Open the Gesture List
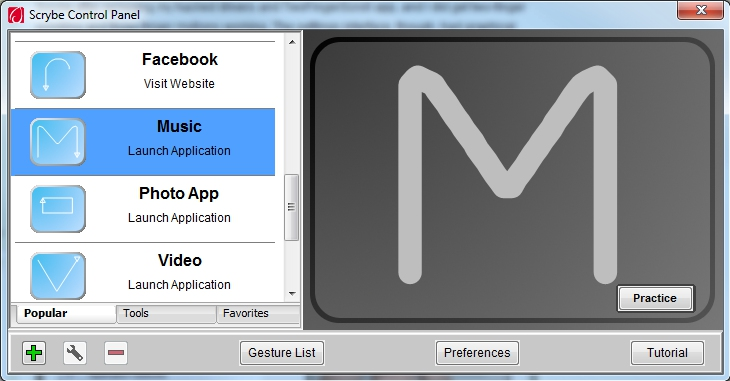Viewport: 730px width, 381px height. tap(282, 353)
